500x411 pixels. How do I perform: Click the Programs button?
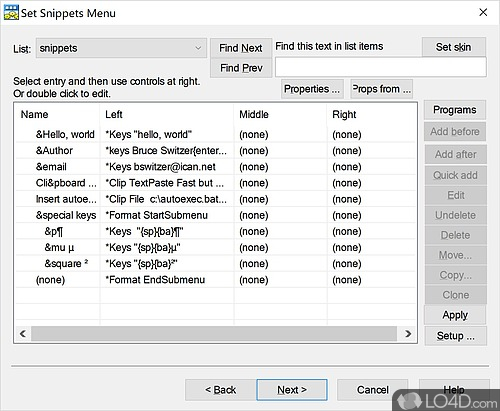click(x=455, y=110)
